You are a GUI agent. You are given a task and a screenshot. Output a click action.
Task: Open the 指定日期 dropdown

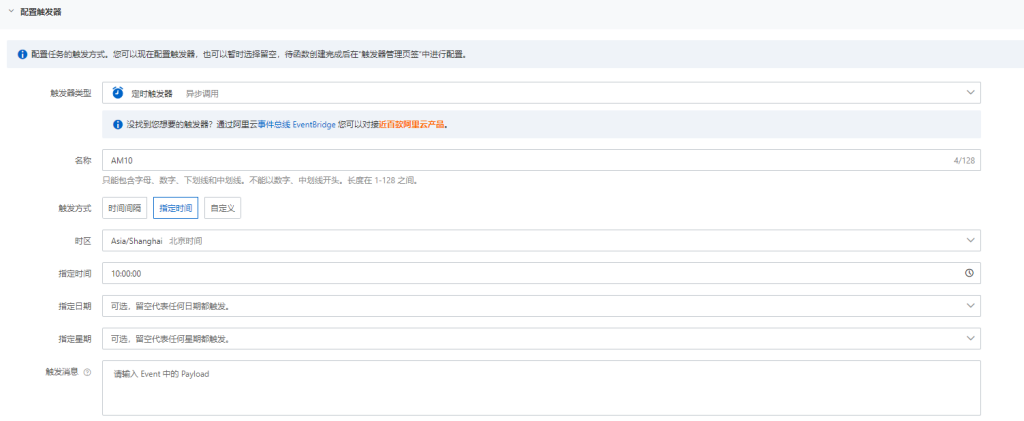pyautogui.click(x=541, y=305)
